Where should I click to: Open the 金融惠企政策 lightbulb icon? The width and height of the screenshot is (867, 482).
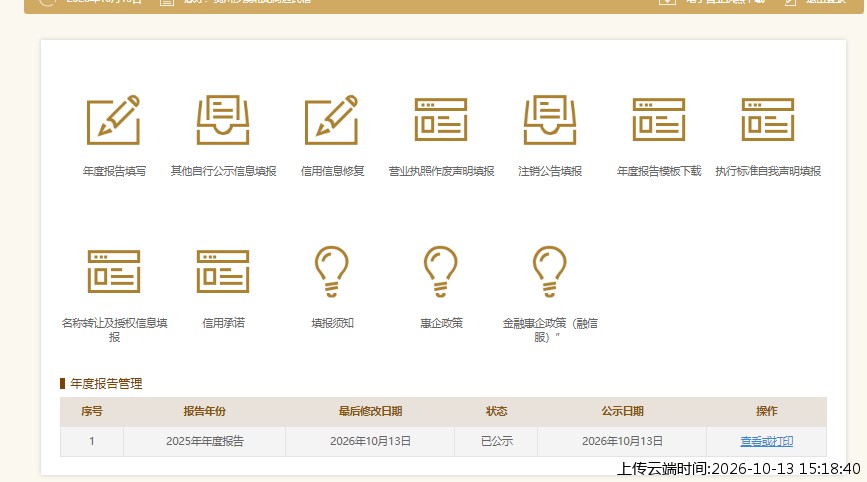[x=550, y=271]
